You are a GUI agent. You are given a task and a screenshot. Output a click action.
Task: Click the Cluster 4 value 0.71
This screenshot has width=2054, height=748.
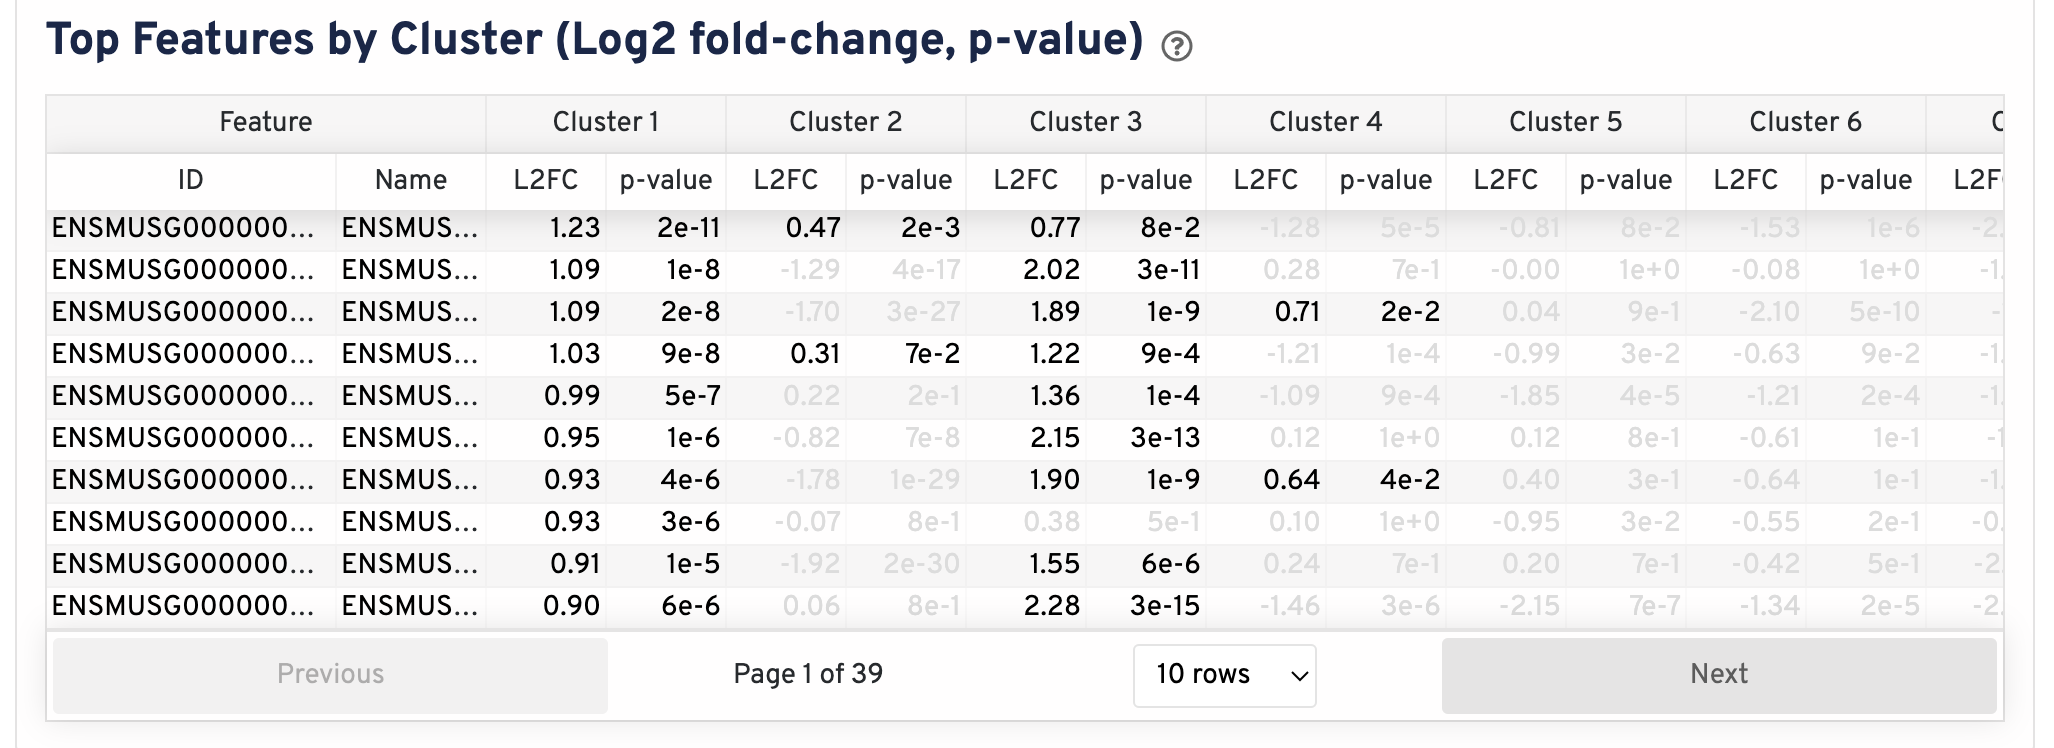1297,312
